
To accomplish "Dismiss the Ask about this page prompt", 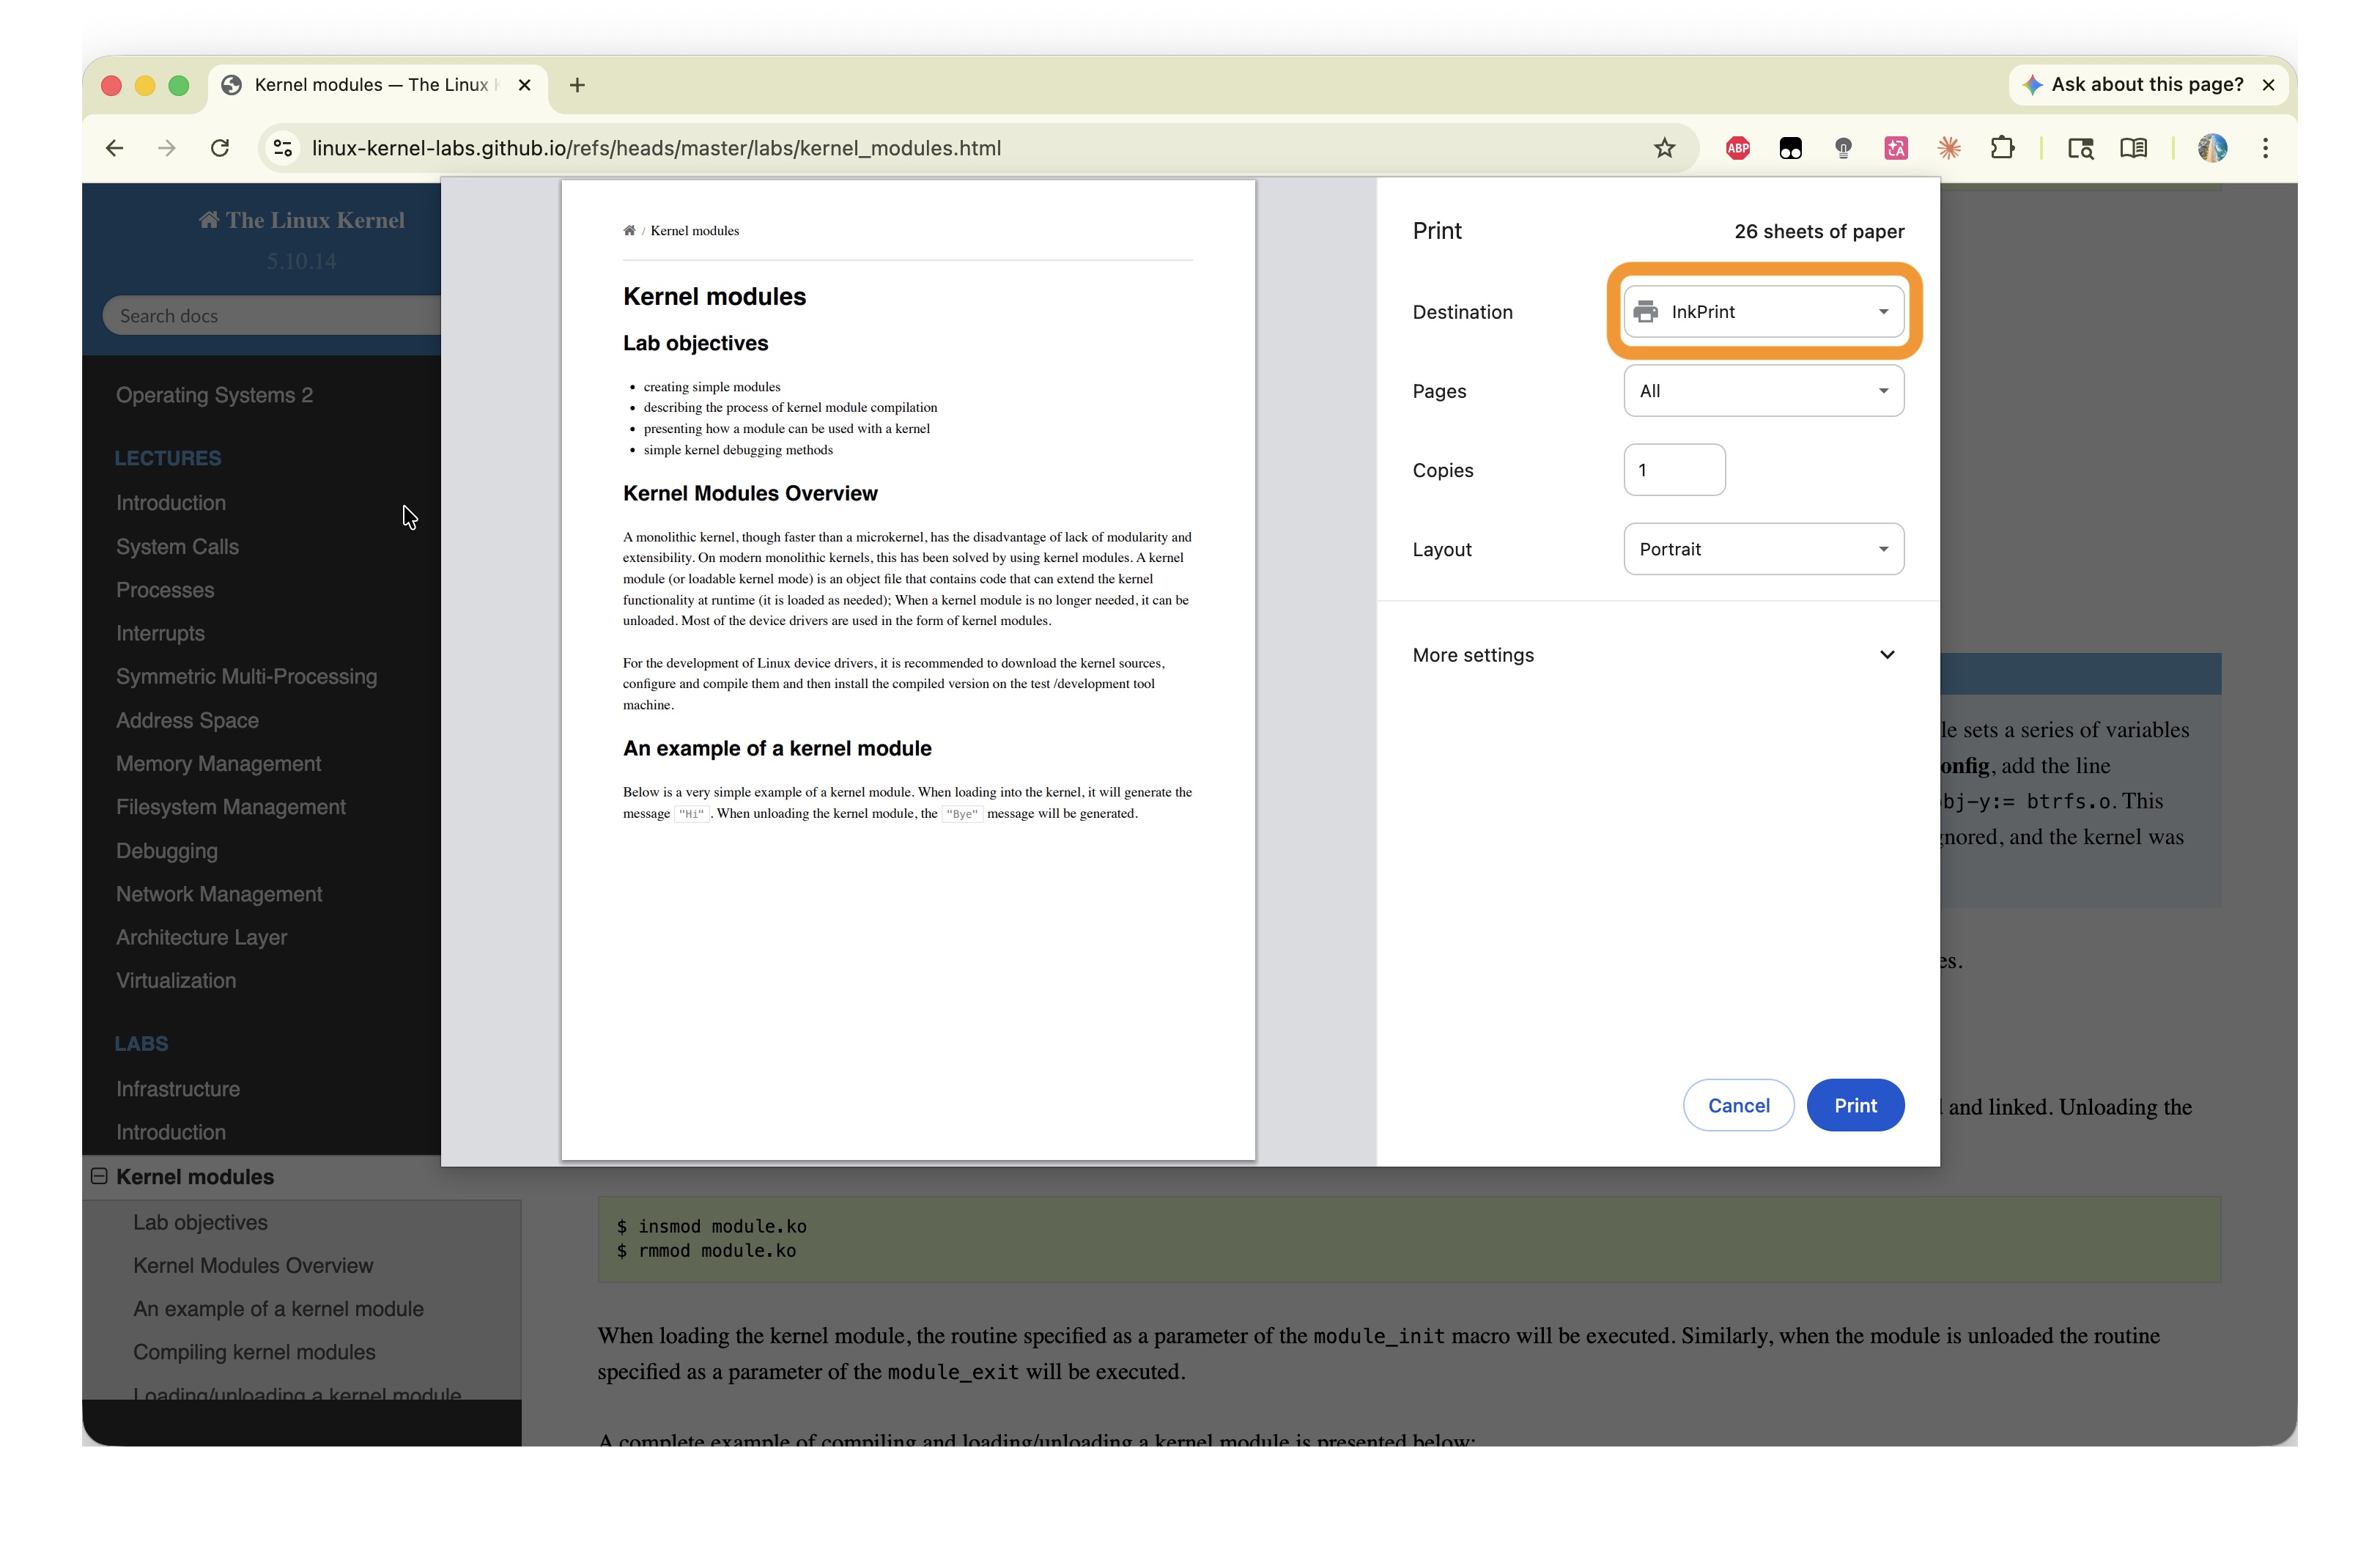I will point(2268,85).
